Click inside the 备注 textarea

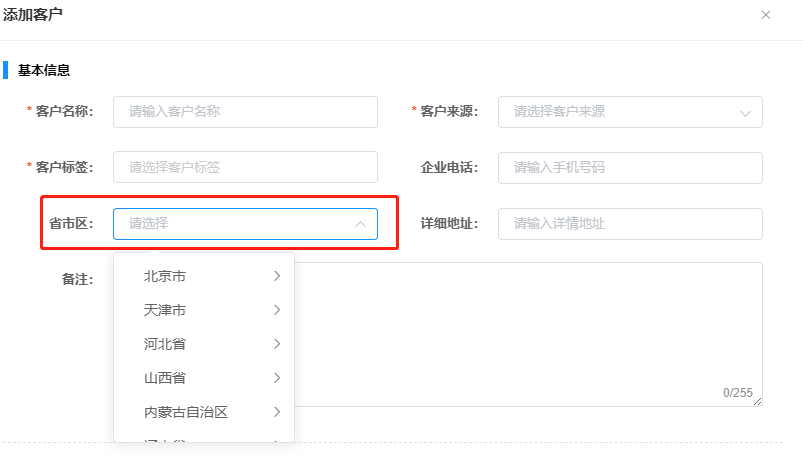[x=527, y=334]
